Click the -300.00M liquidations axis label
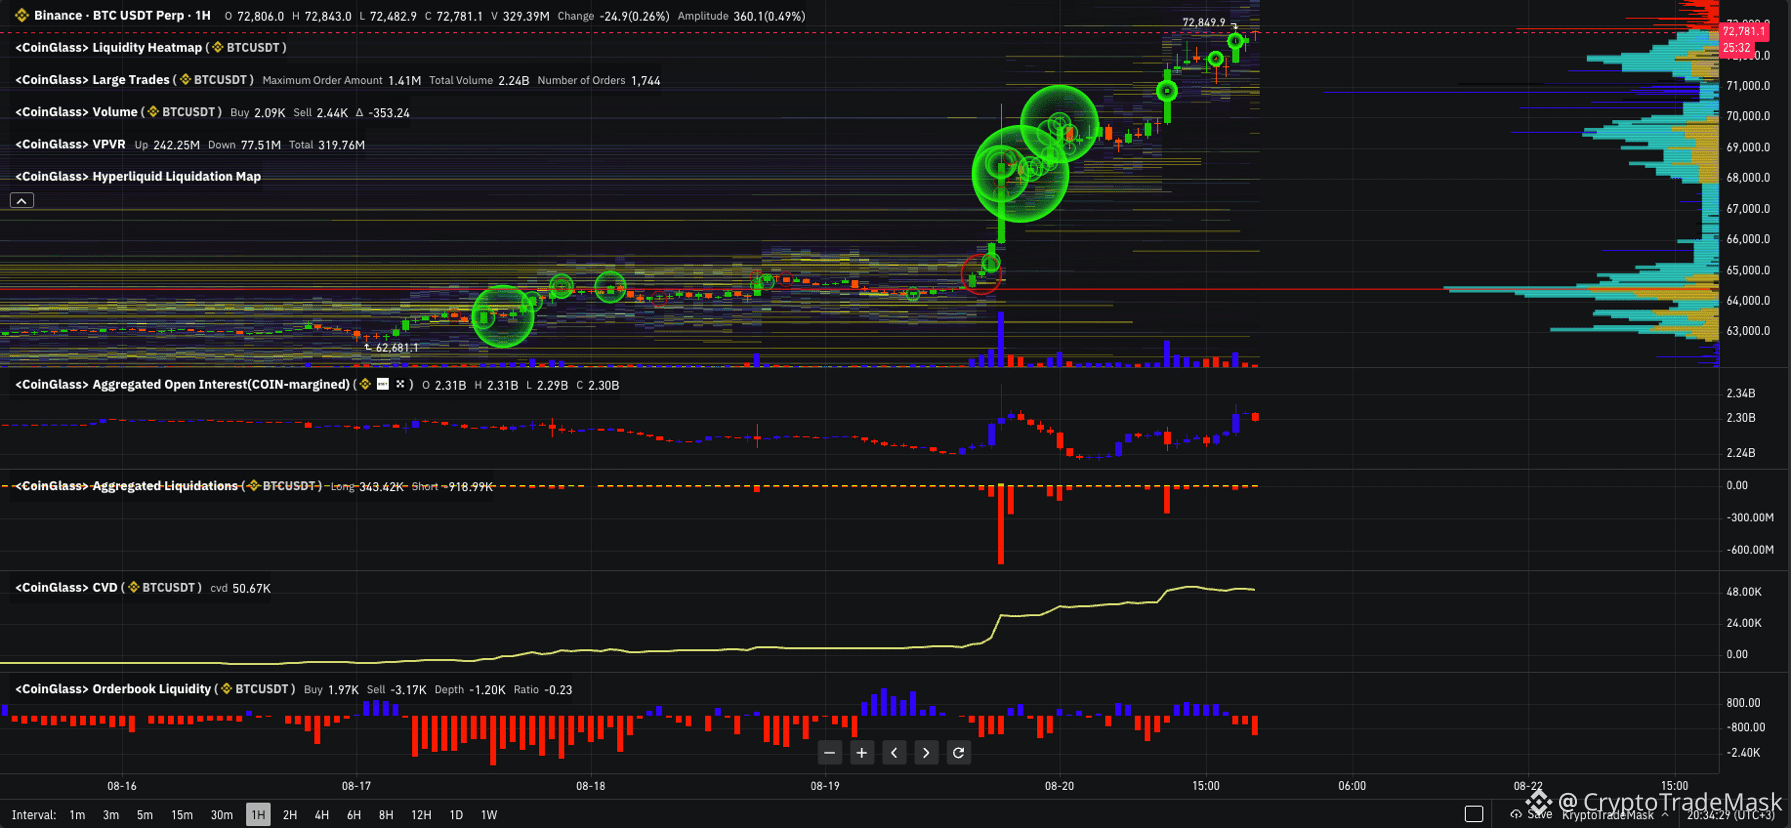 click(x=1749, y=518)
